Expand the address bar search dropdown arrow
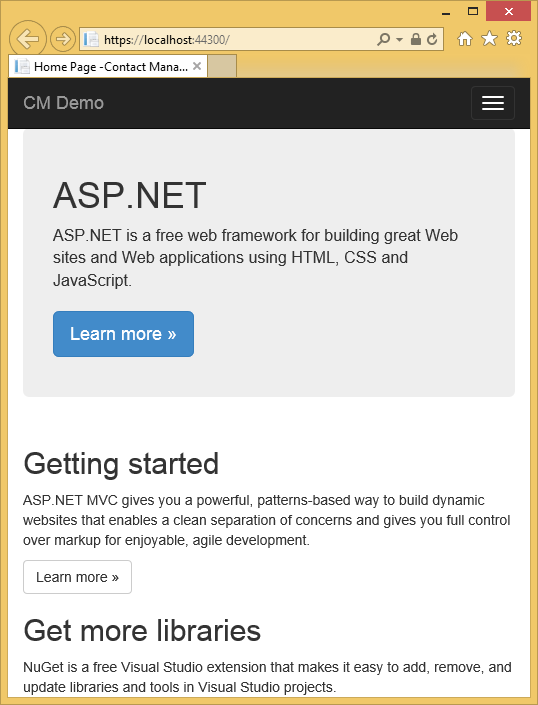Viewport: 538px width, 705px height. (x=399, y=40)
